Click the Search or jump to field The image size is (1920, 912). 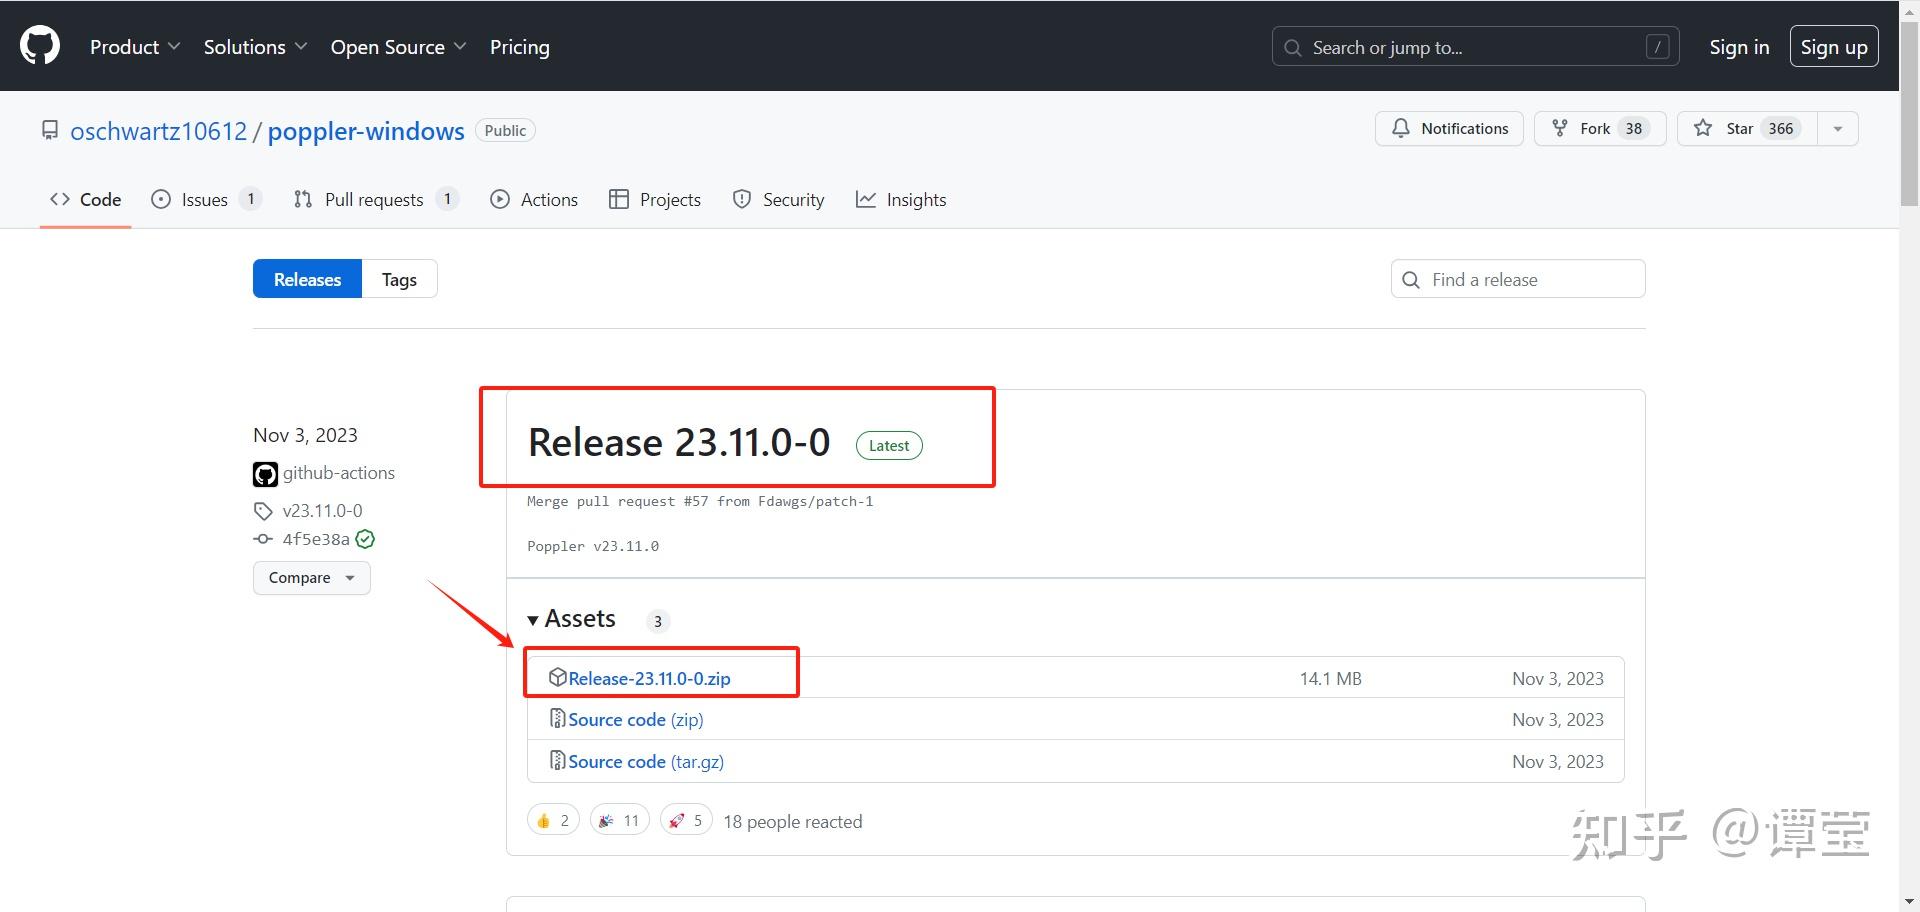pos(1475,47)
